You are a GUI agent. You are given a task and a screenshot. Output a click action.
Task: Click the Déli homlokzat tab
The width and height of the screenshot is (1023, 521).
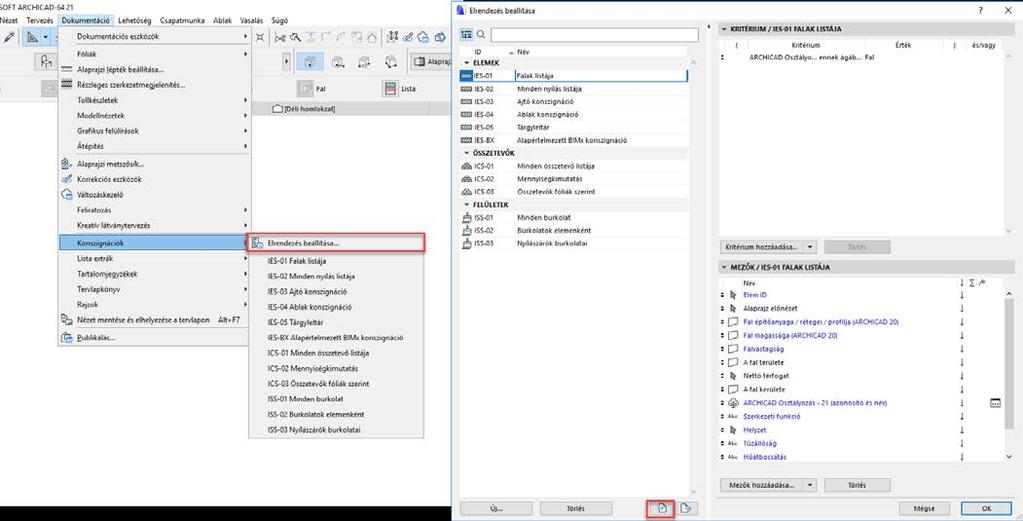point(303,109)
